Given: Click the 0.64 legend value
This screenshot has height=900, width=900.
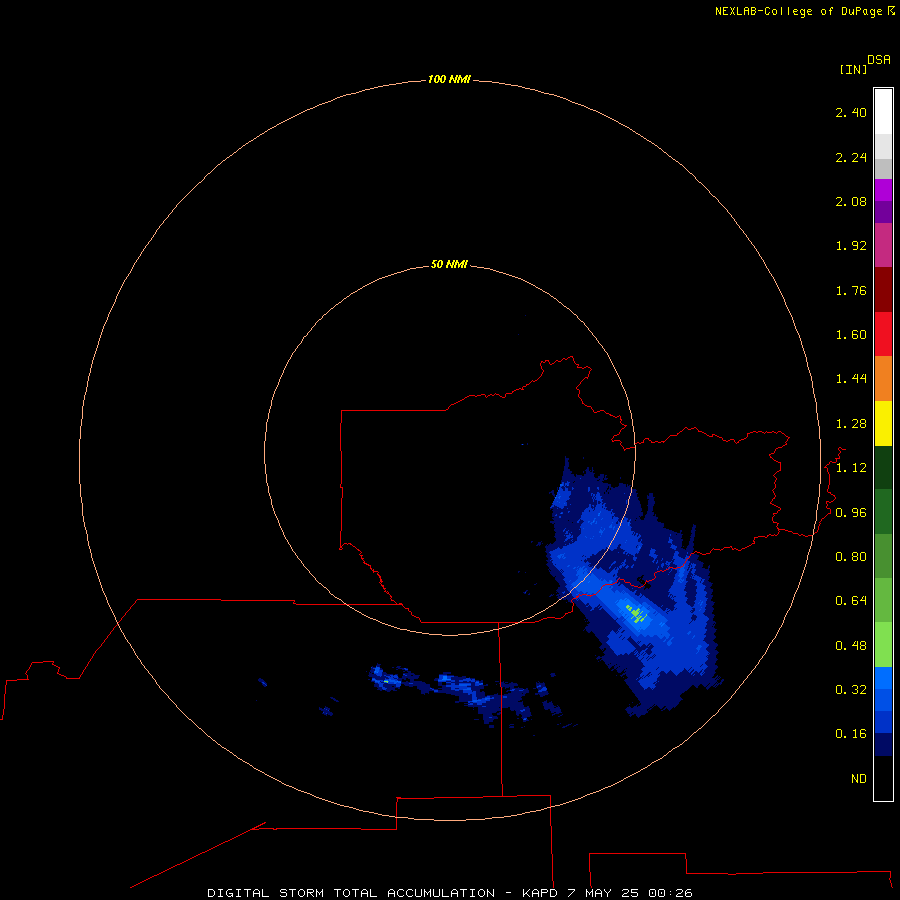Looking at the screenshot, I should coord(851,601).
